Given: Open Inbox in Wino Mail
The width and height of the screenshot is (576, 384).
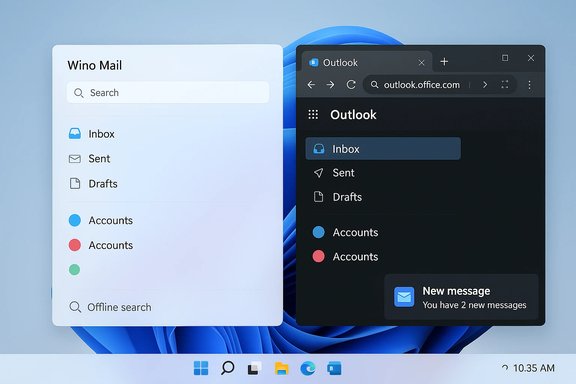Looking at the screenshot, I should 92,134.
